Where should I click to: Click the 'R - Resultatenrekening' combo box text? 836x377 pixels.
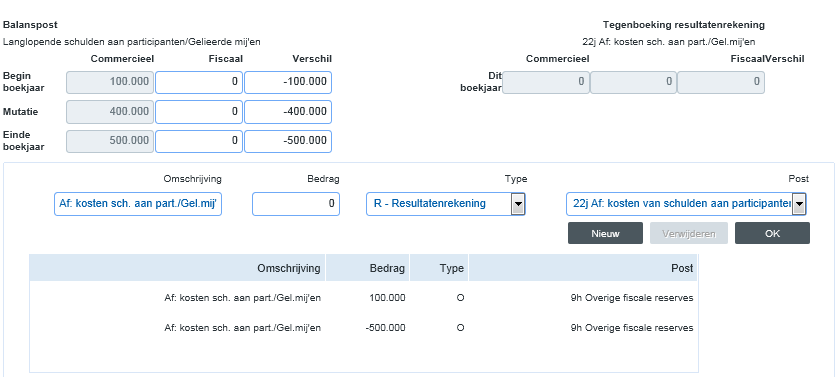(429, 204)
